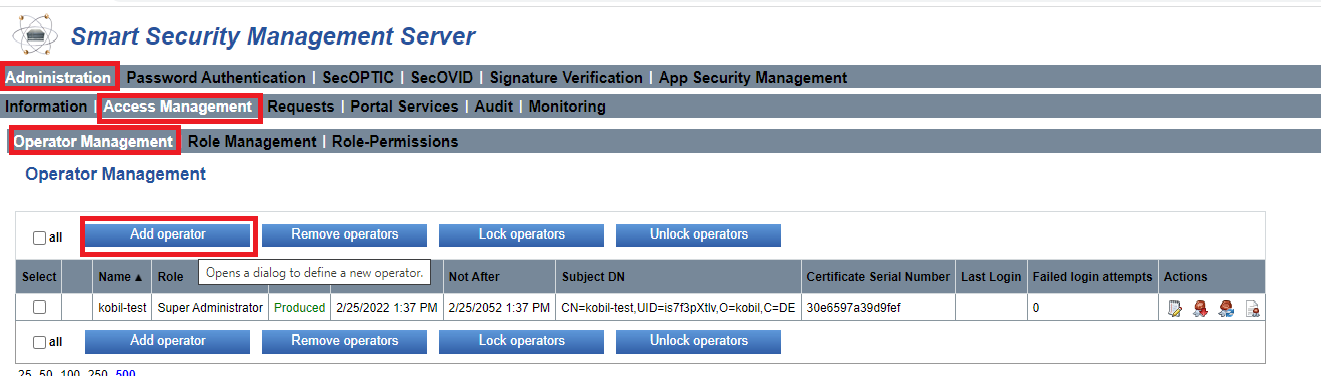
Task: Click the edit operator icon for kobil-test
Action: point(1176,308)
